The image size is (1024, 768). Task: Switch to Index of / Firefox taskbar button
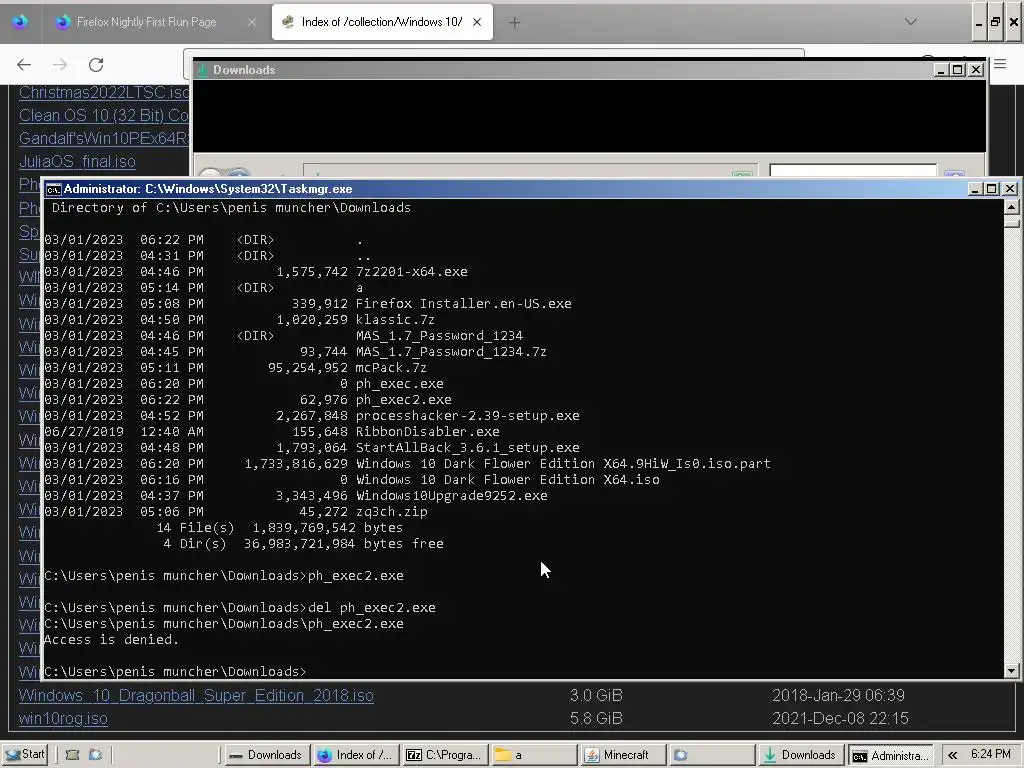[357, 755]
